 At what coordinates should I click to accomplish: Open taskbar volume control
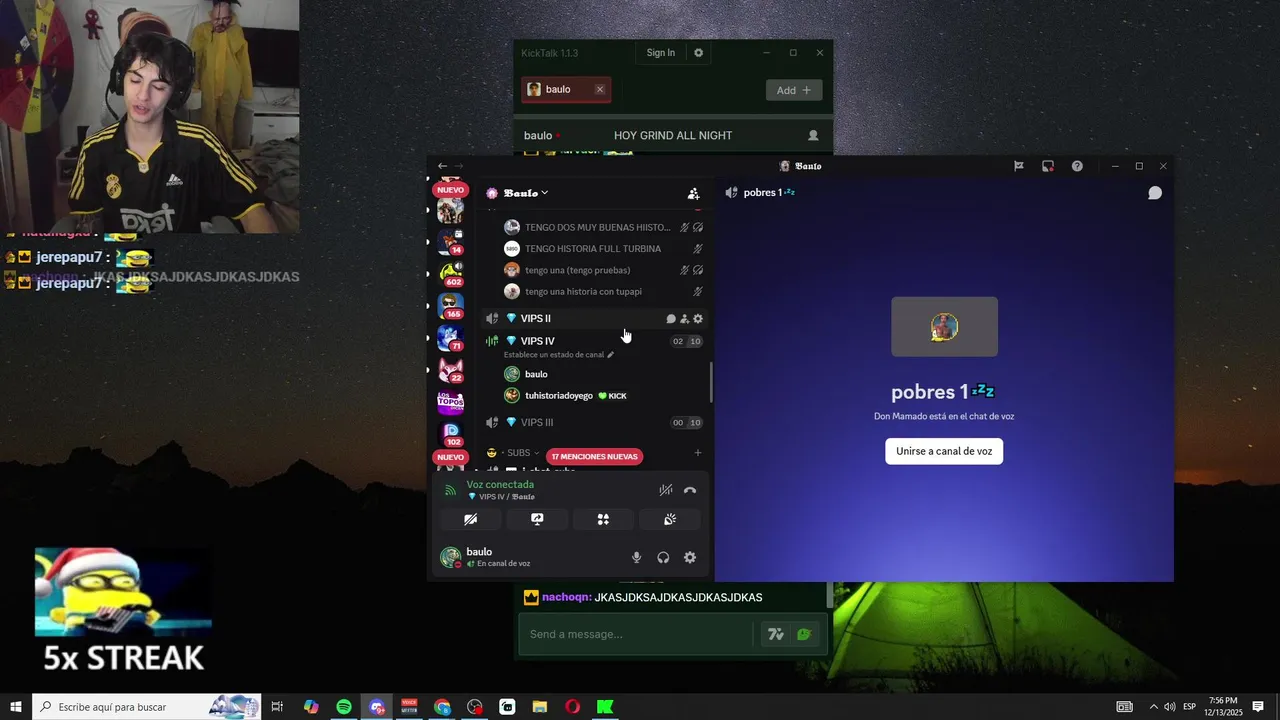(x=1170, y=707)
